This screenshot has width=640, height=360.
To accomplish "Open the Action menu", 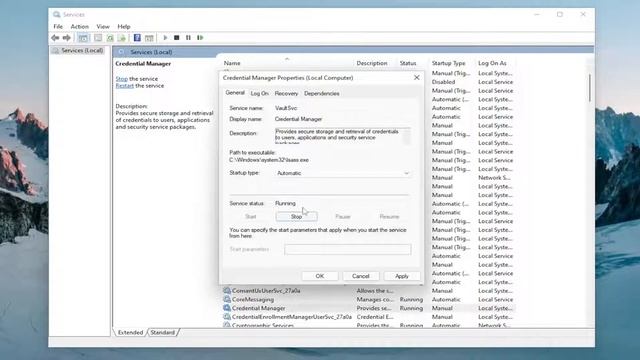I will [80, 26].
